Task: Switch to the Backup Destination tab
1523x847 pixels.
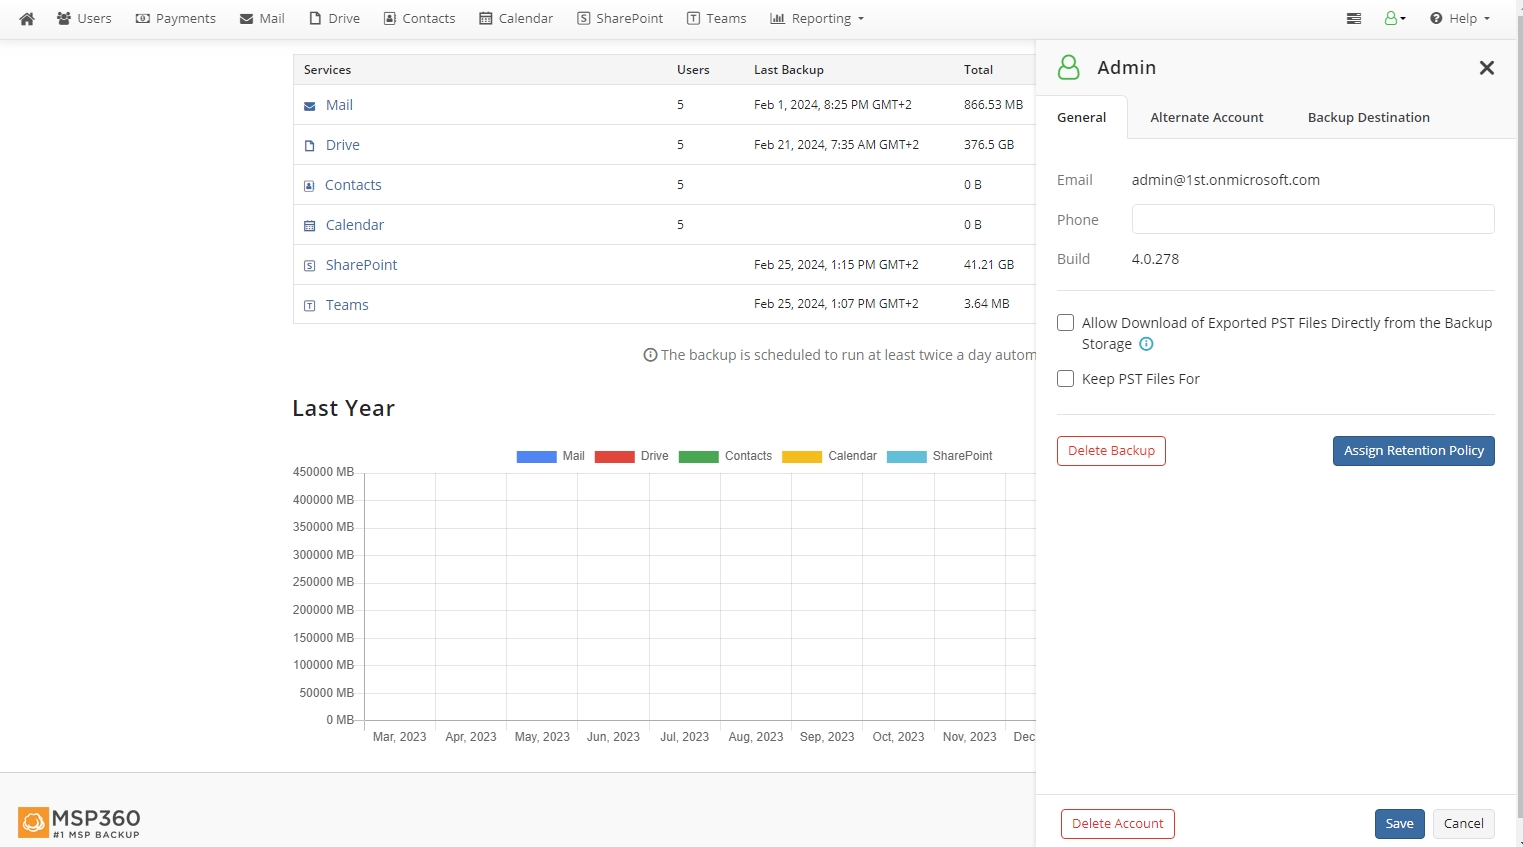Action: 1368,118
